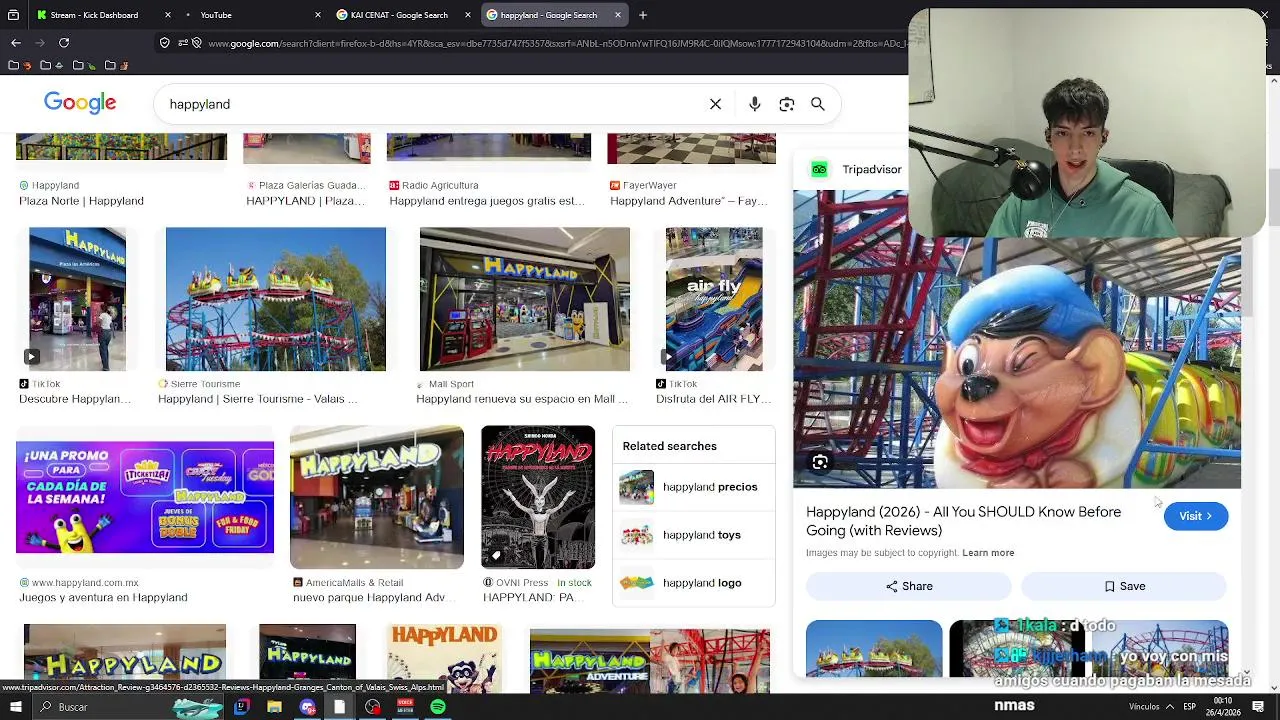Open AmericaMalls & Retail Happyland thumbnail
1280x720 pixels.
(x=377, y=497)
